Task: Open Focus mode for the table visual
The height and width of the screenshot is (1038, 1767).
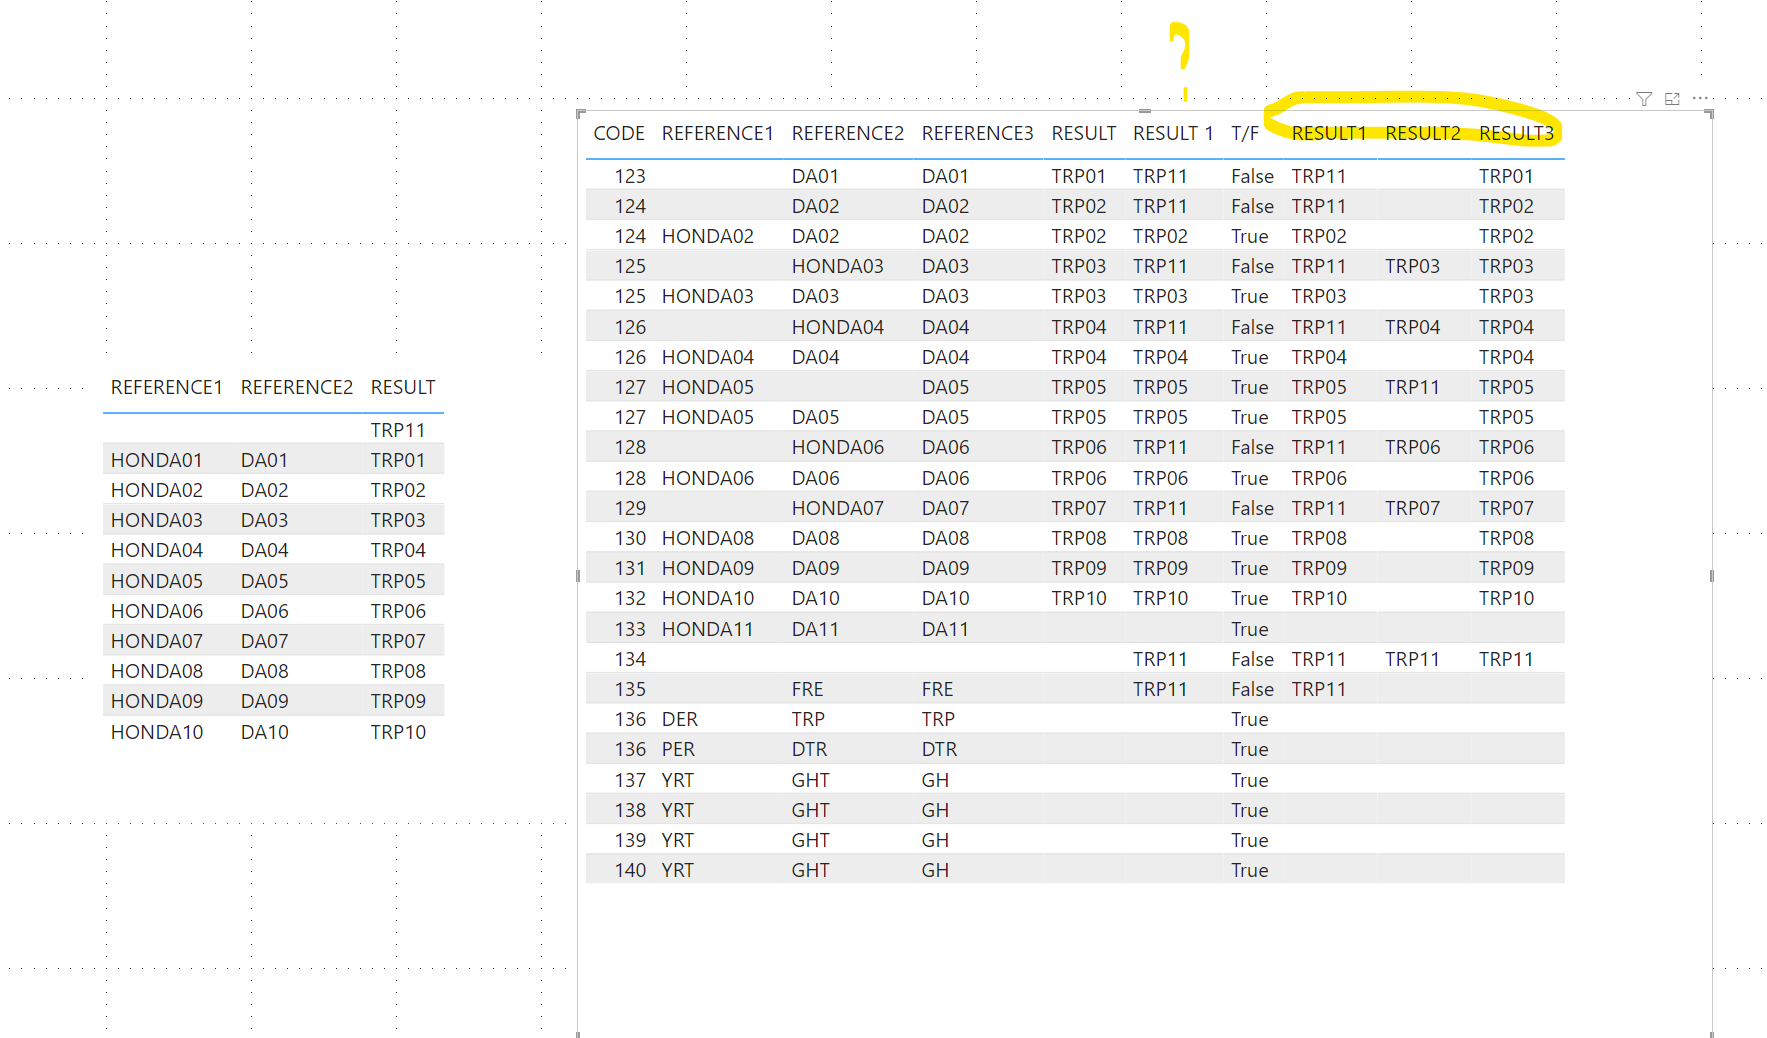Action: [1672, 99]
